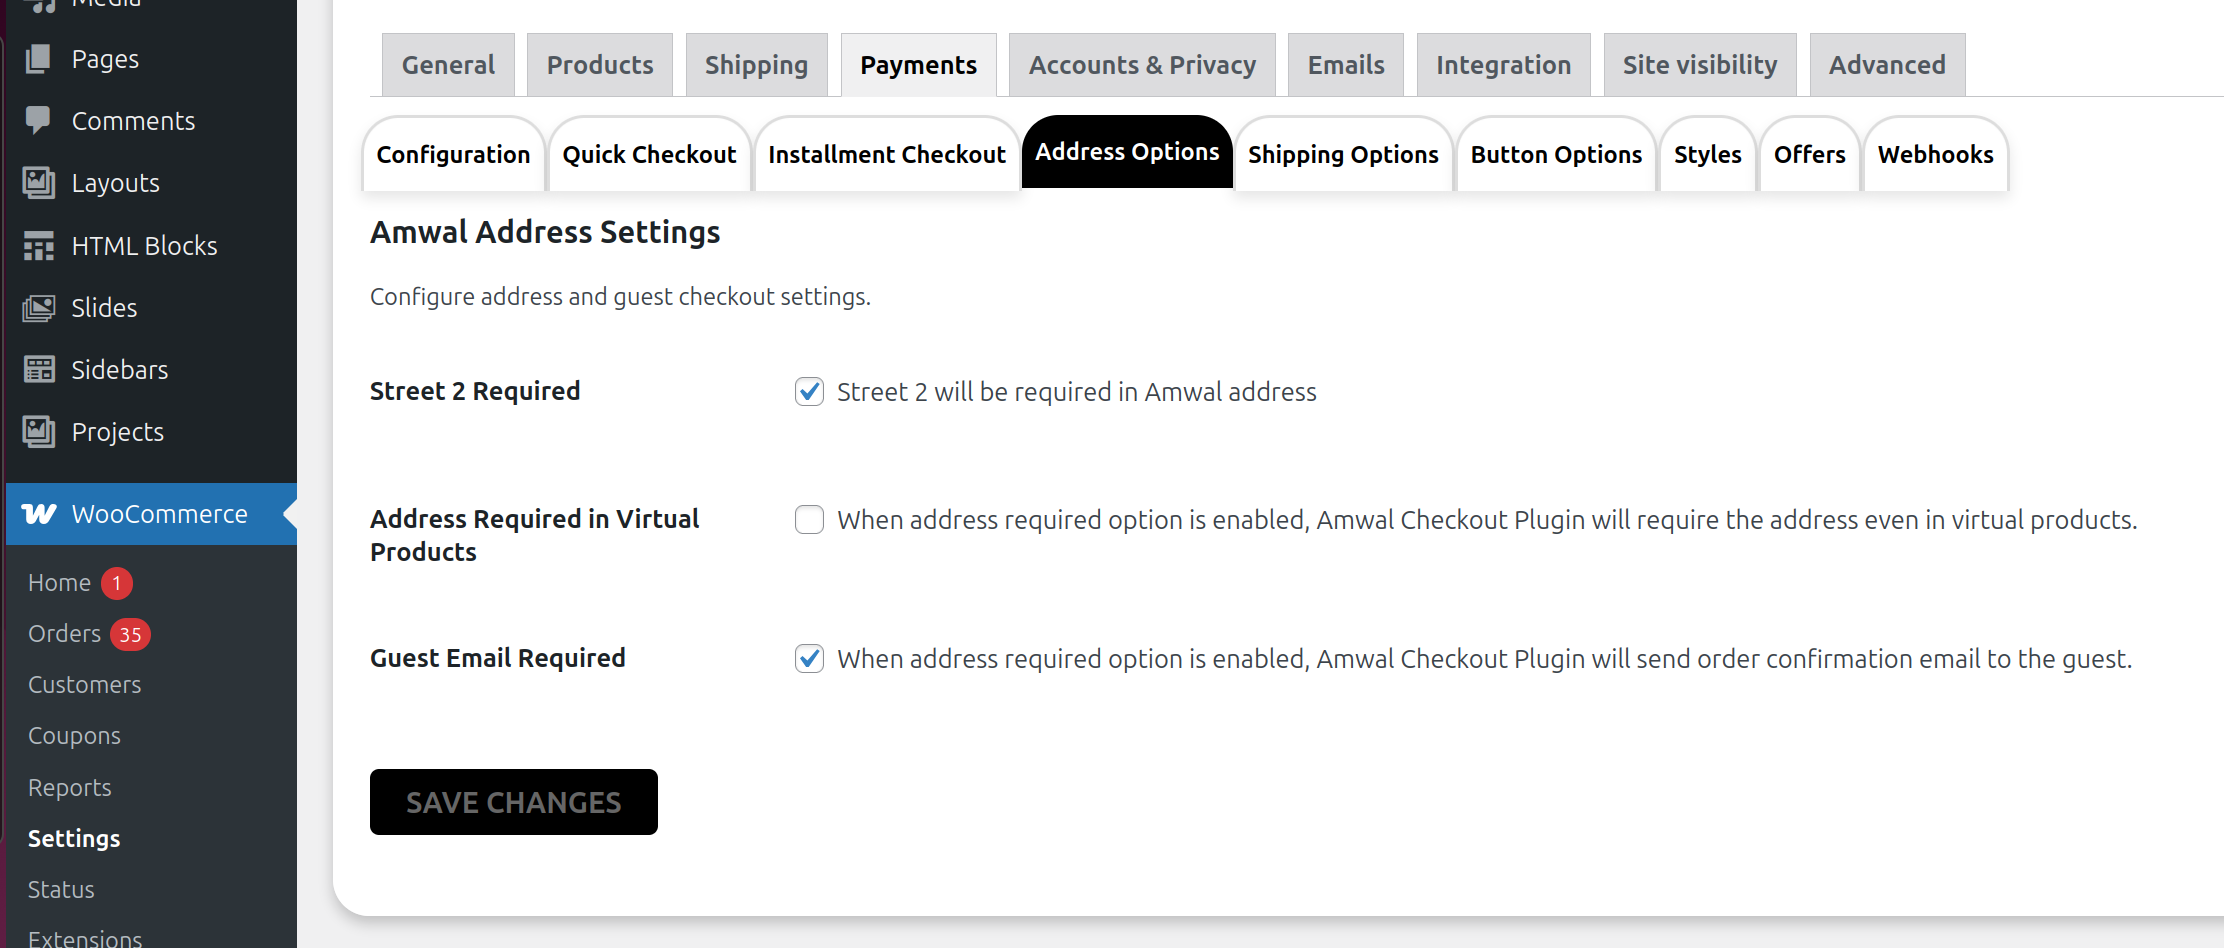Click the virtual products address description text
Image resolution: width=2224 pixels, height=948 pixels.
pos(1487,520)
